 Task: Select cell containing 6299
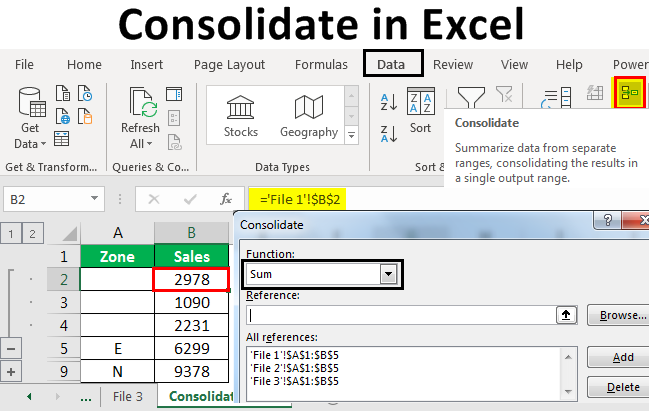(x=192, y=349)
